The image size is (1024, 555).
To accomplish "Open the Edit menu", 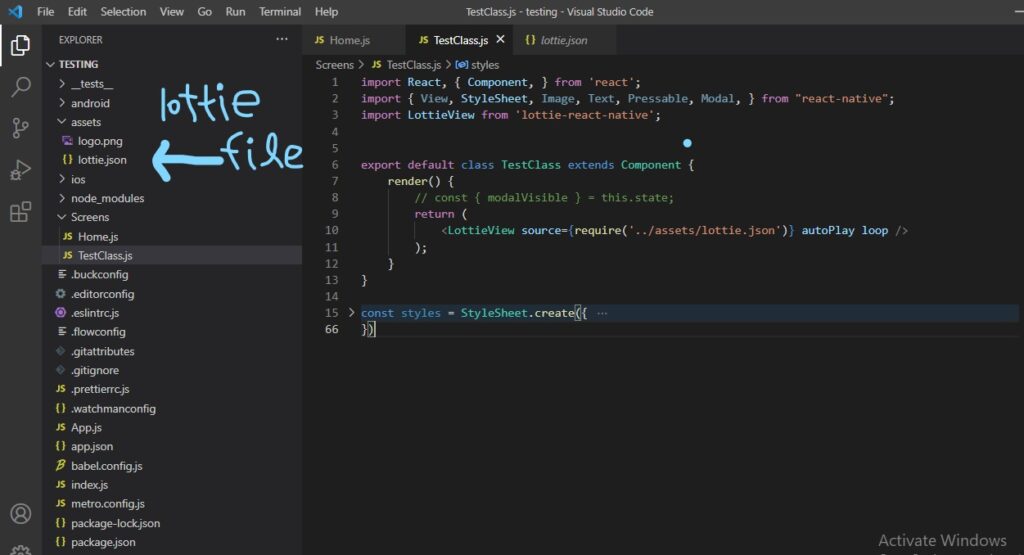I will [x=76, y=12].
